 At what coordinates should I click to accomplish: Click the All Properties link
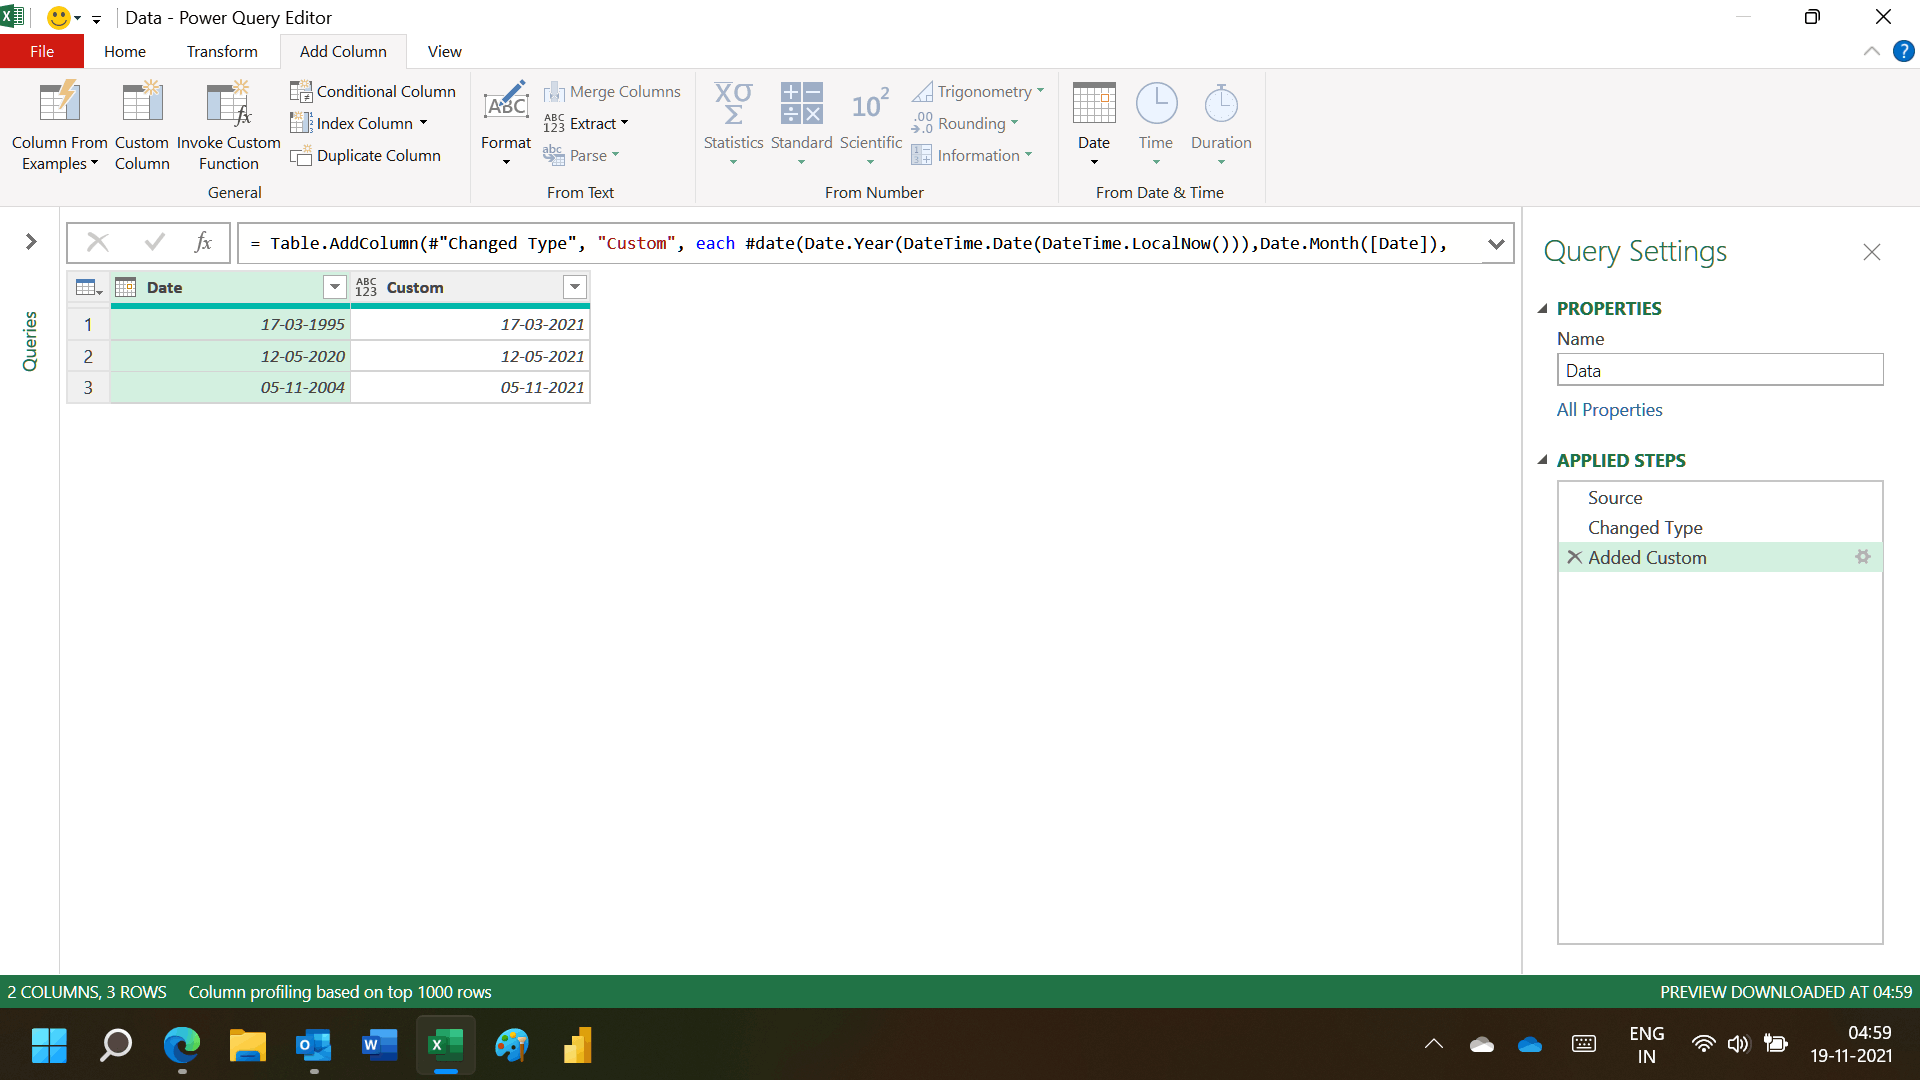coord(1609,410)
